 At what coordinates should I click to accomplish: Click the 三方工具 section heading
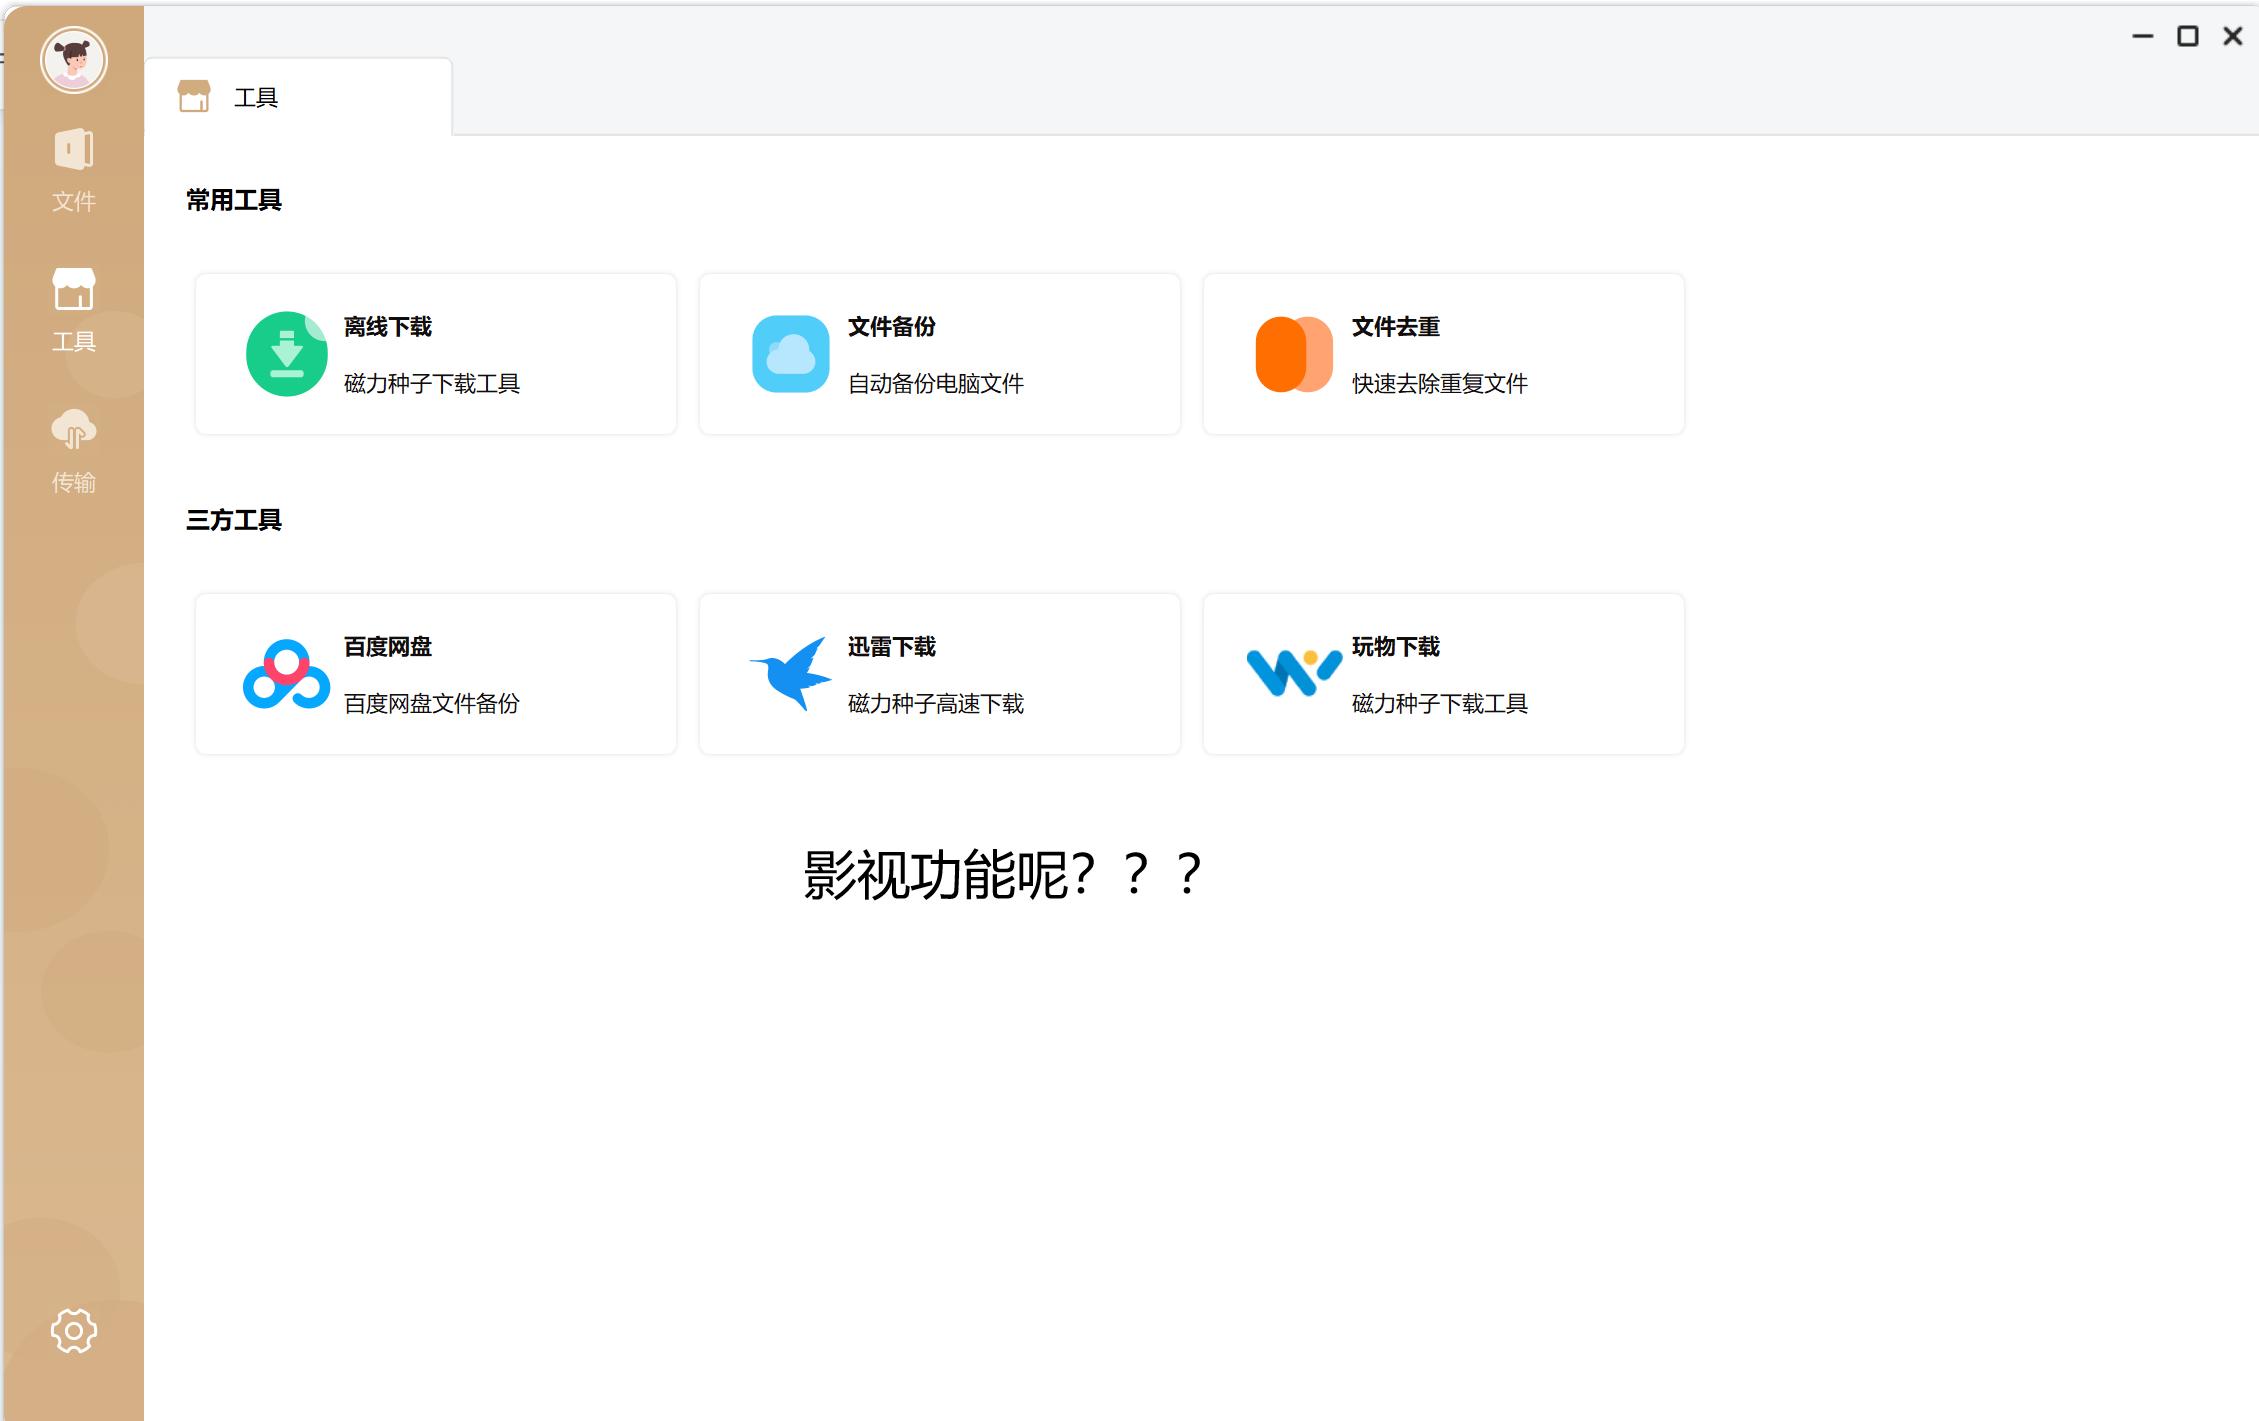233,520
